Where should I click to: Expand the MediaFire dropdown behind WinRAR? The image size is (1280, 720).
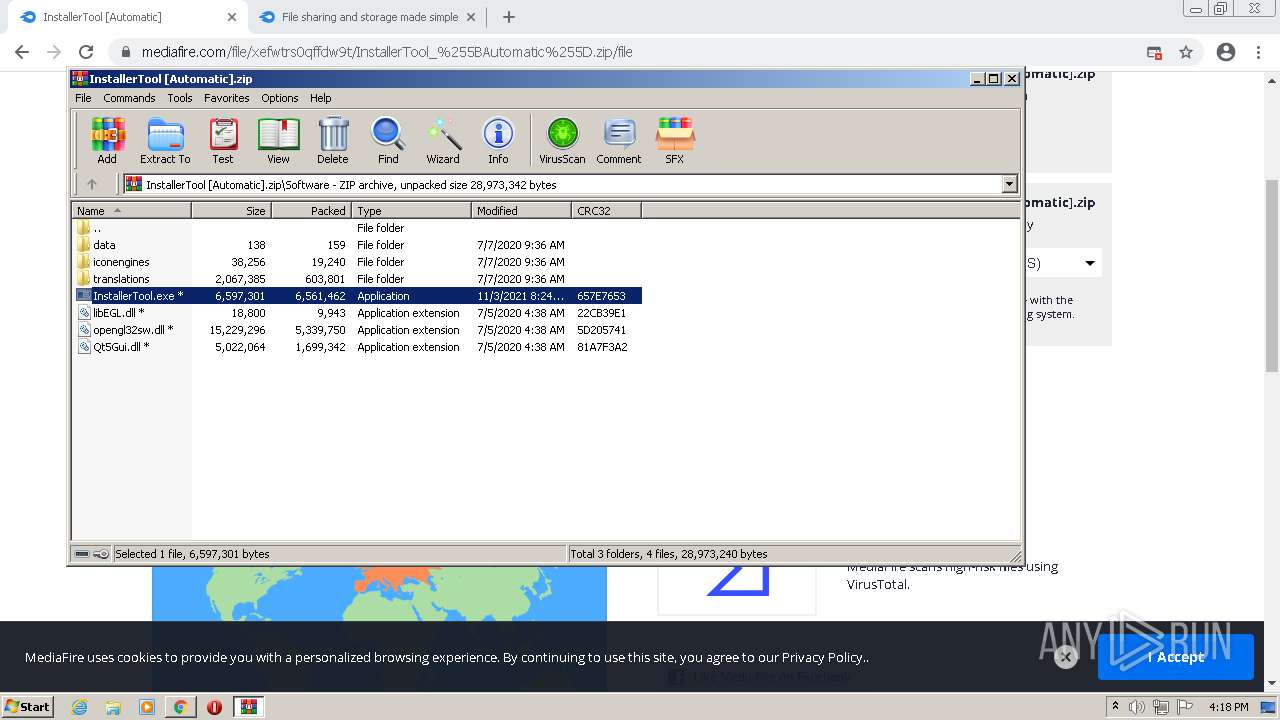point(1090,263)
